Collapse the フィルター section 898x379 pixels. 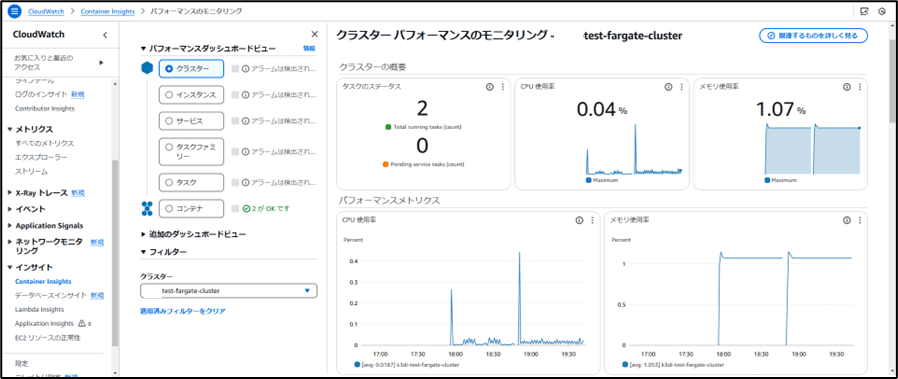(x=143, y=251)
